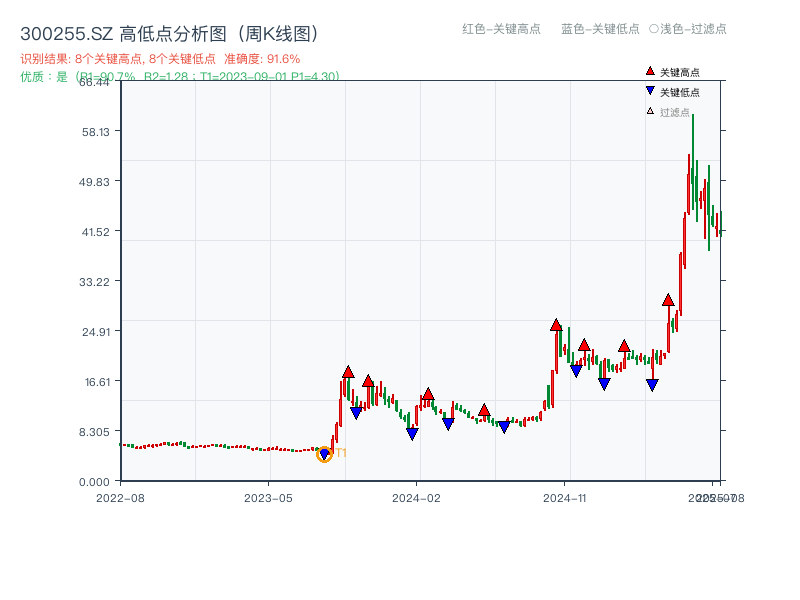Select the red key-high triangle at 24.91 level
The width and height of the screenshot is (800, 600).
coord(556,325)
